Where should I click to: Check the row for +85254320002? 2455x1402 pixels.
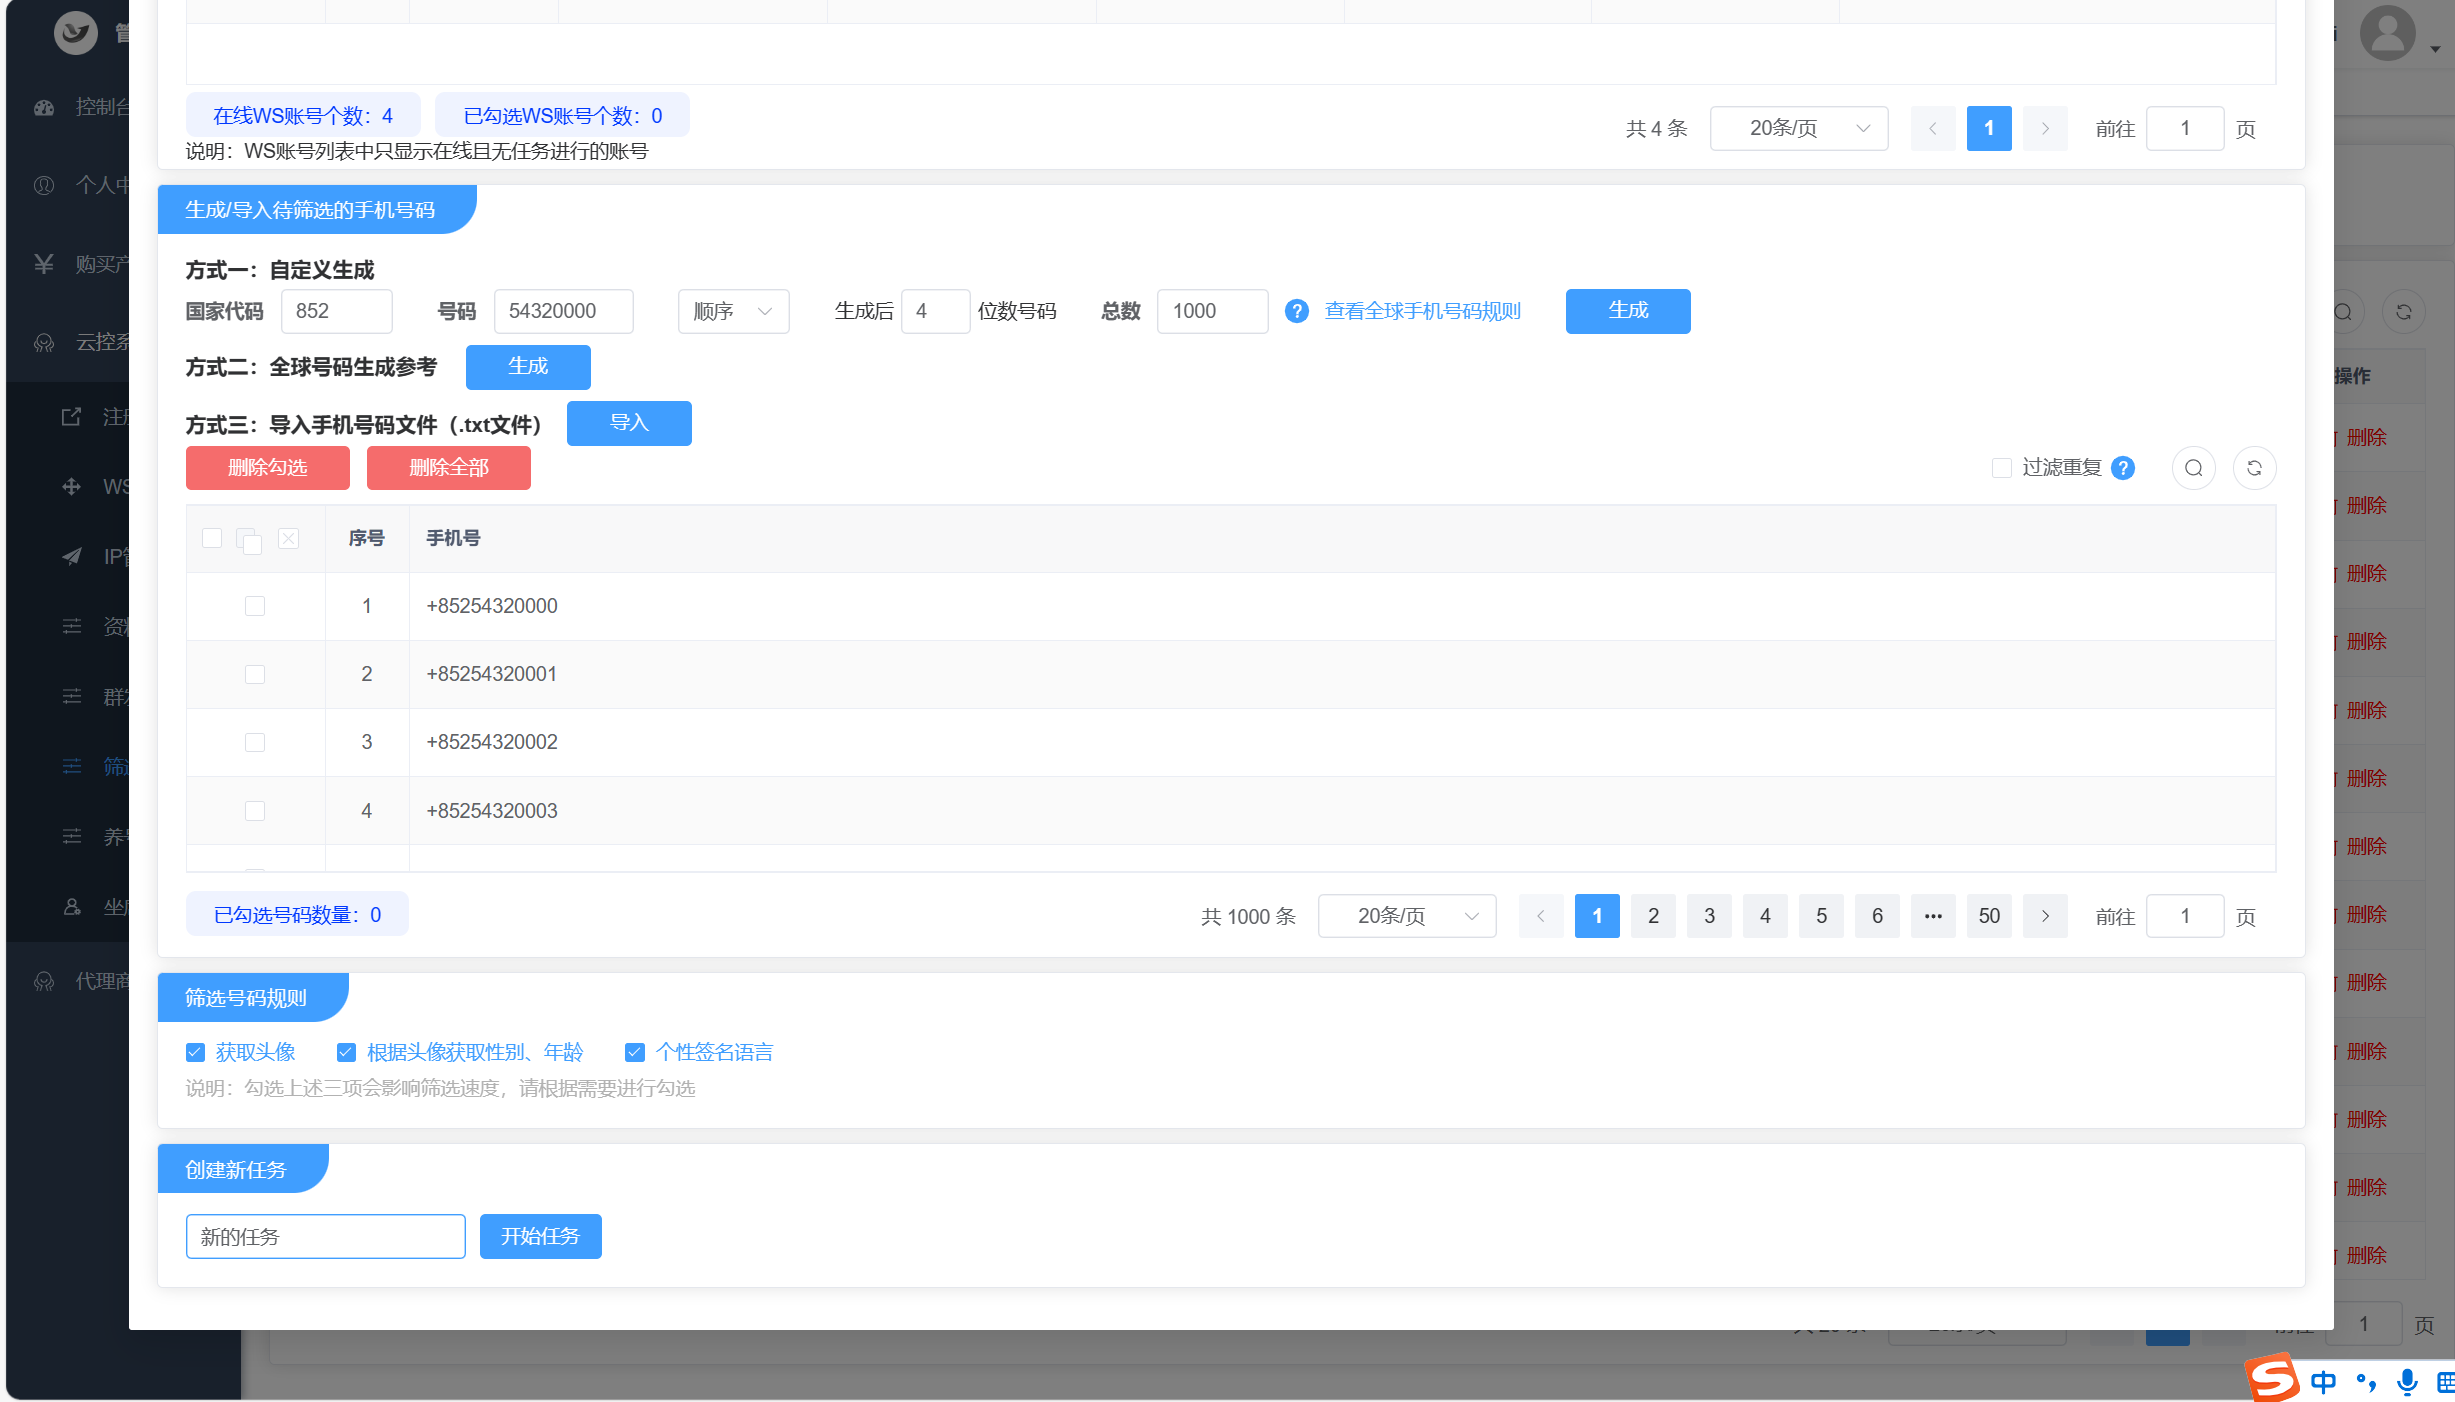click(x=255, y=742)
